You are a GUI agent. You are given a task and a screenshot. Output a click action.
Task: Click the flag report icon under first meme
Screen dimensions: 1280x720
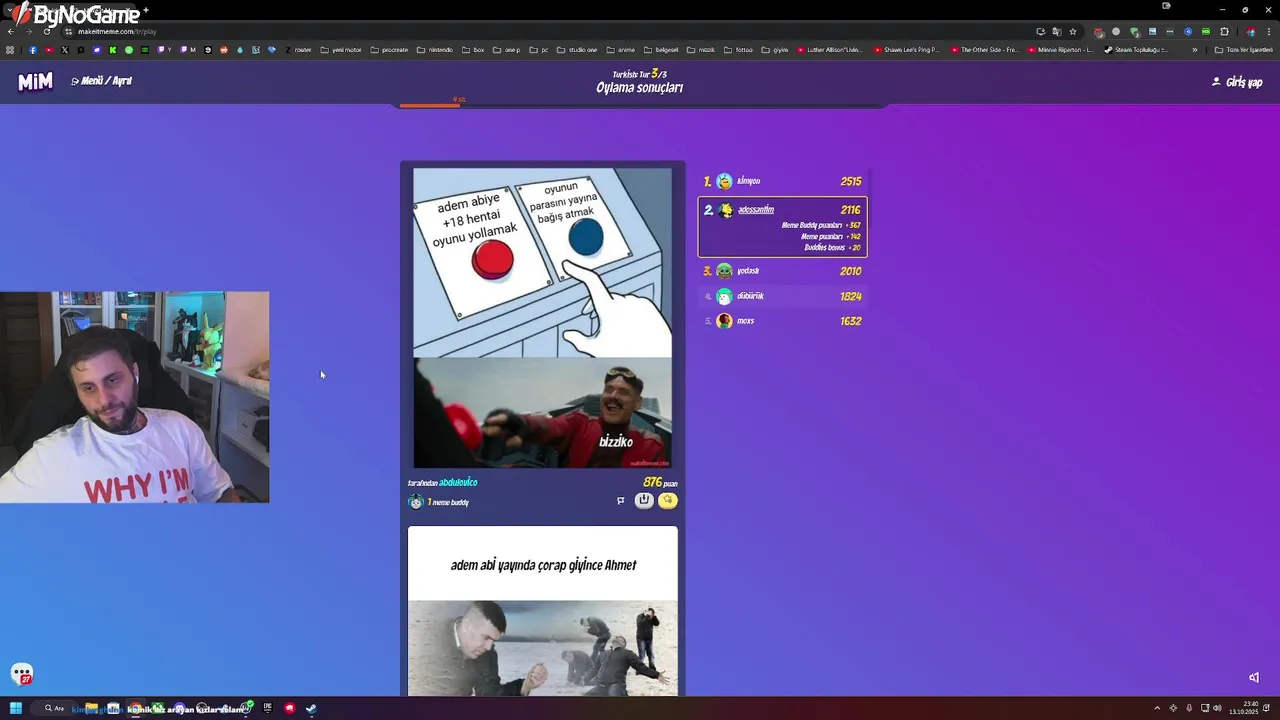point(621,500)
